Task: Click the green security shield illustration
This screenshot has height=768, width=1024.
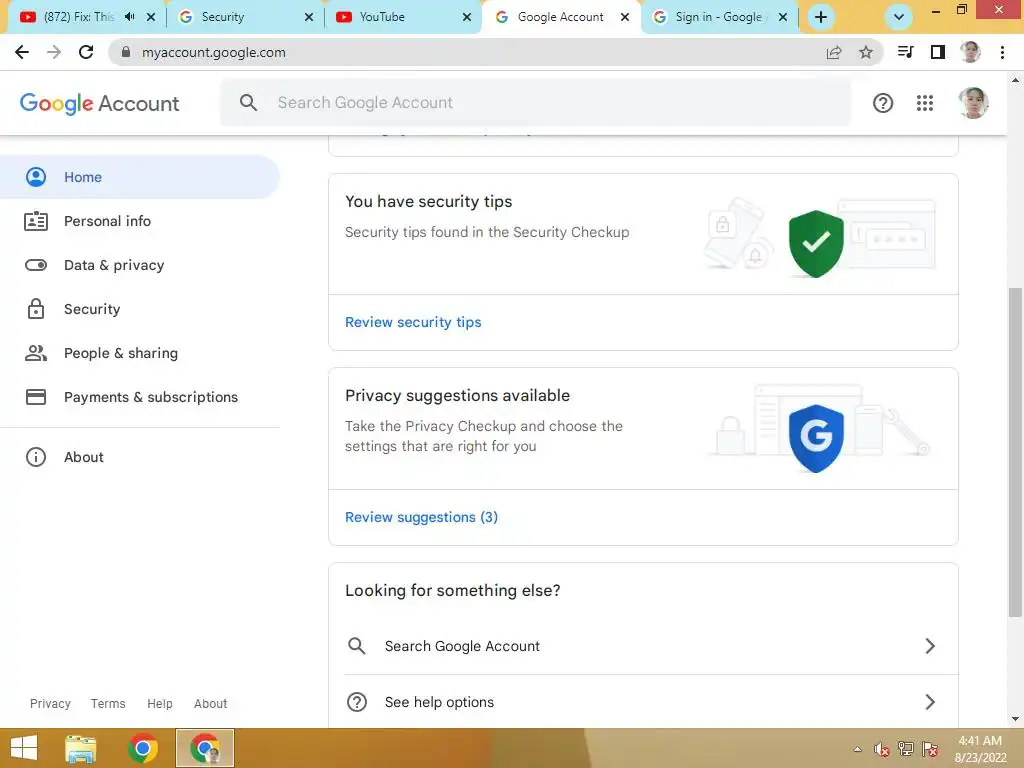Action: tap(816, 244)
